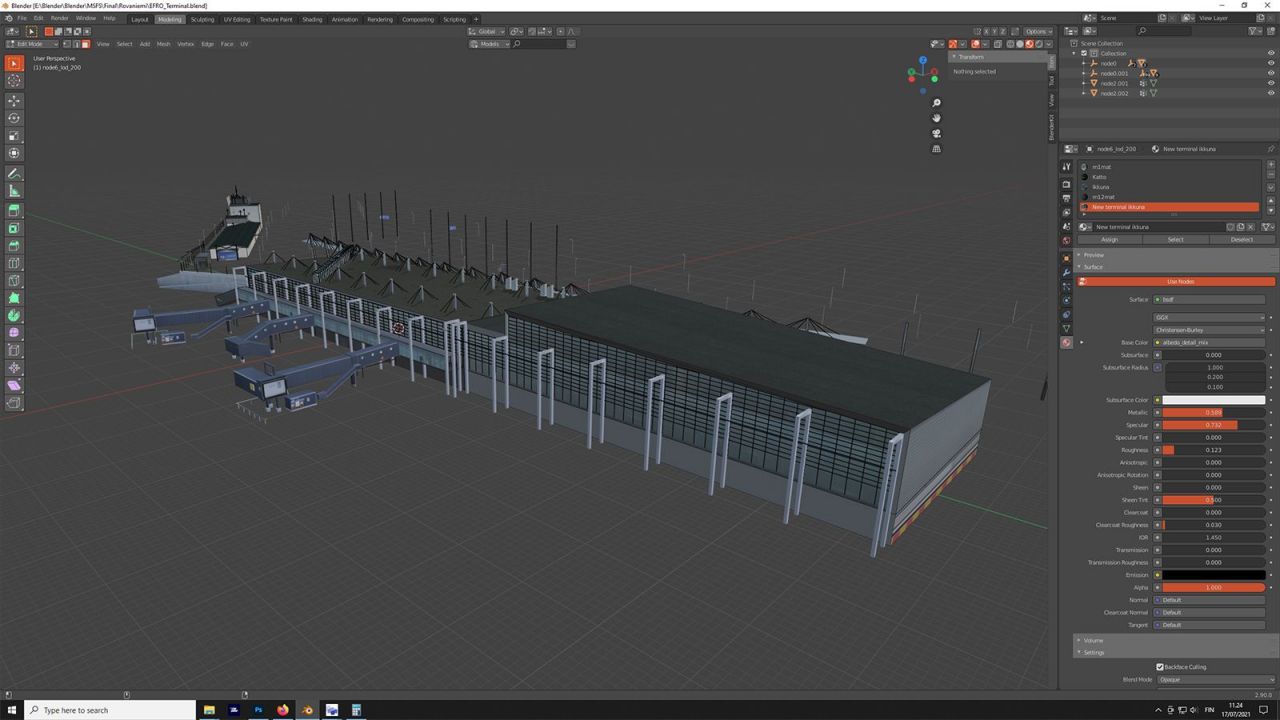The image size is (1280, 720).
Task: Click the Metallic value slider
Action: point(1214,412)
